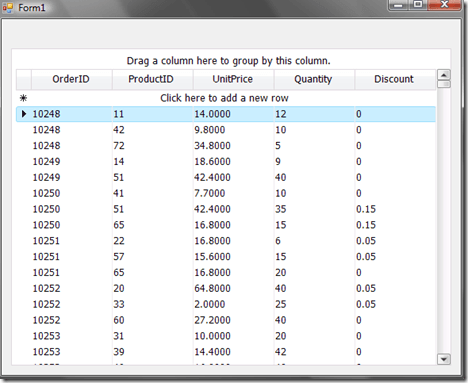
Task: Click the scrollbar up arrow button
Action: (444, 75)
